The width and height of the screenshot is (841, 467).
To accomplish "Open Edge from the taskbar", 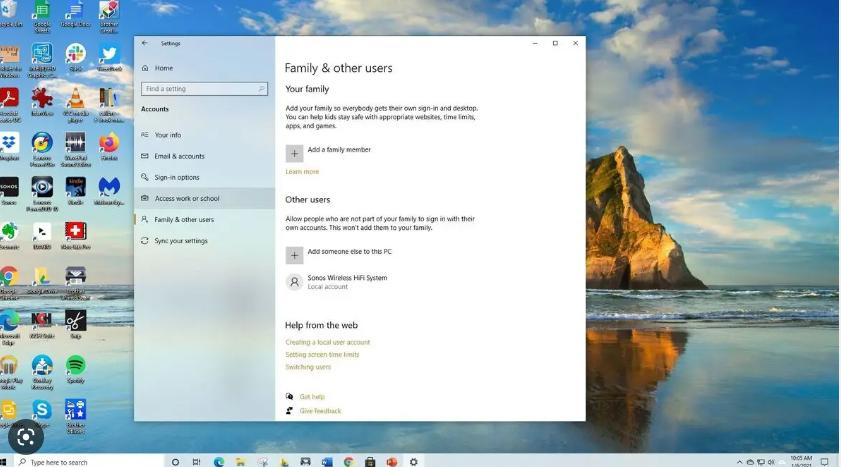I will (219, 462).
